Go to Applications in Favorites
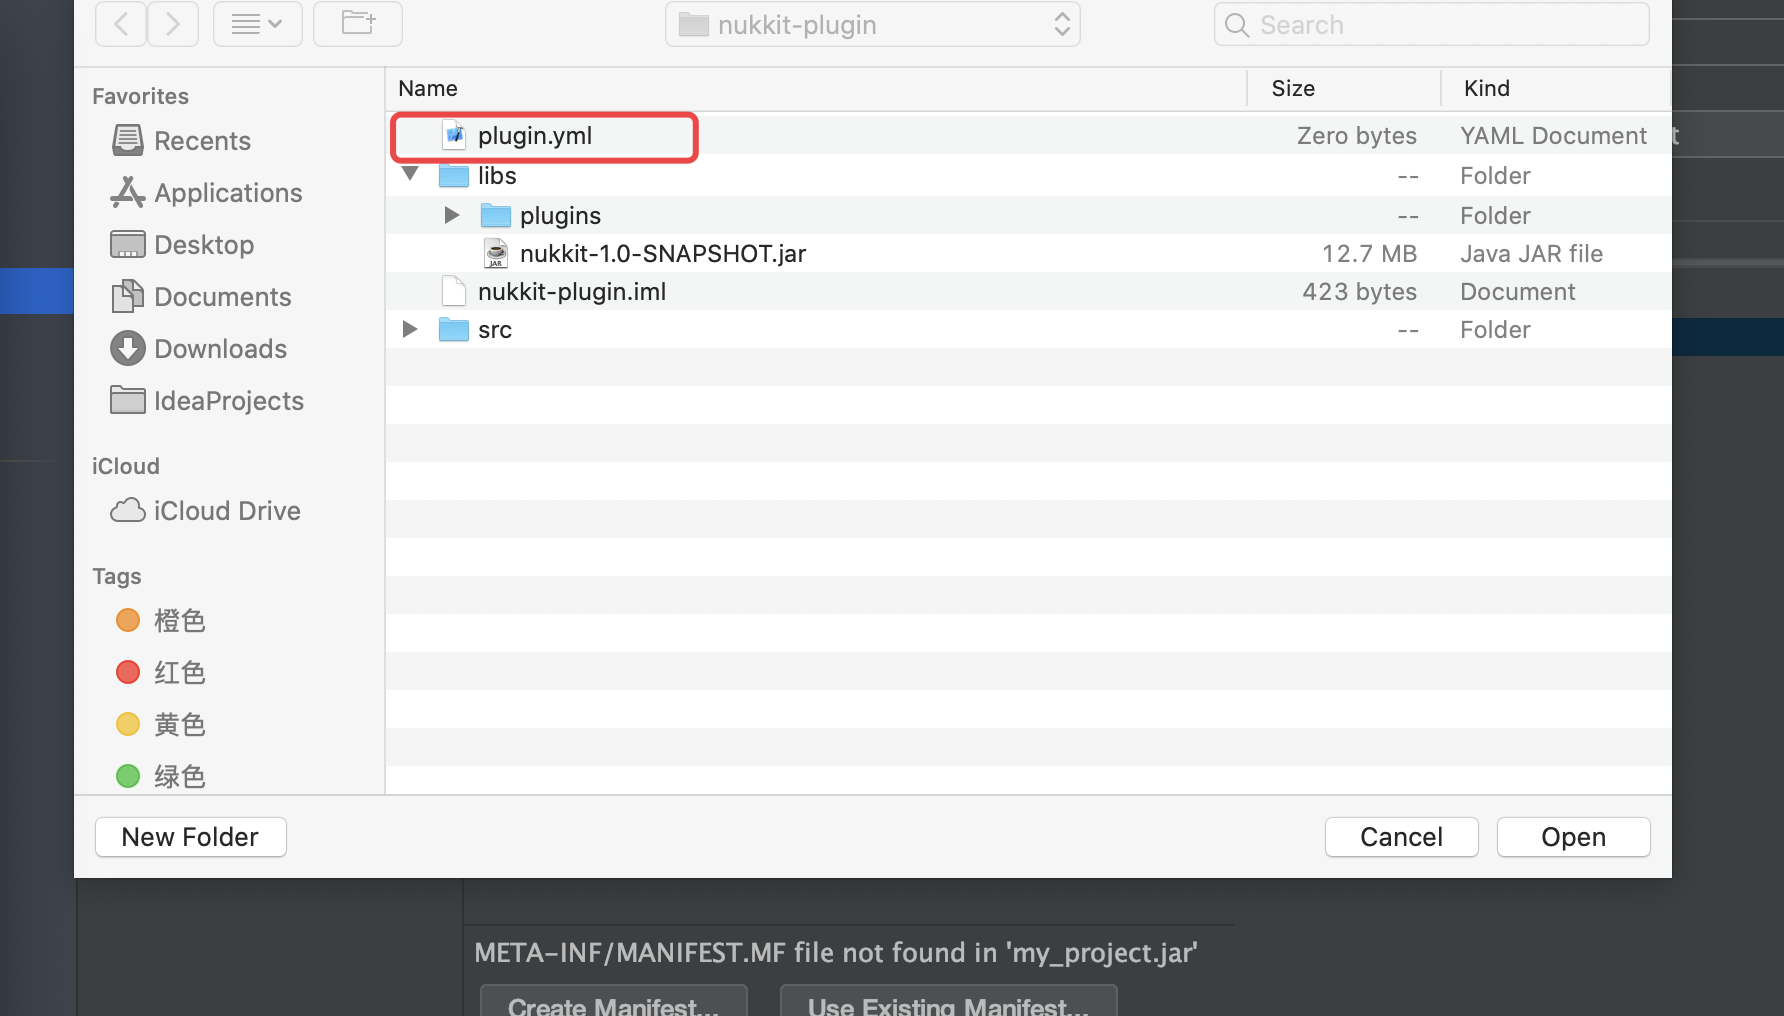Image resolution: width=1784 pixels, height=1016 pixels. coord(227,193)
